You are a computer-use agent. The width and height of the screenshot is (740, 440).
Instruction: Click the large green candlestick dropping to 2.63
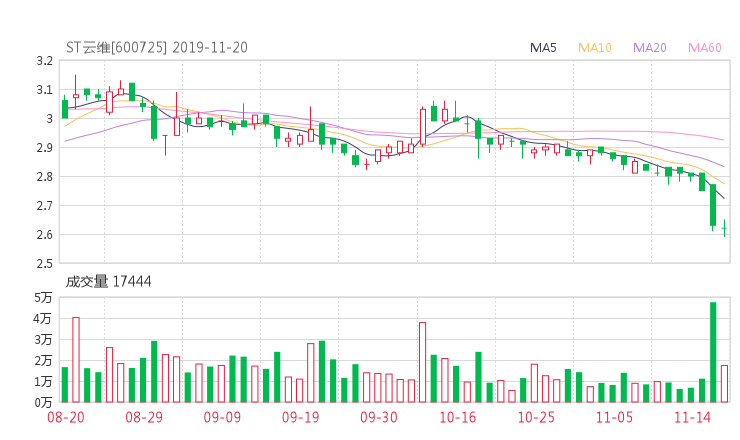[x=713, y=205]
